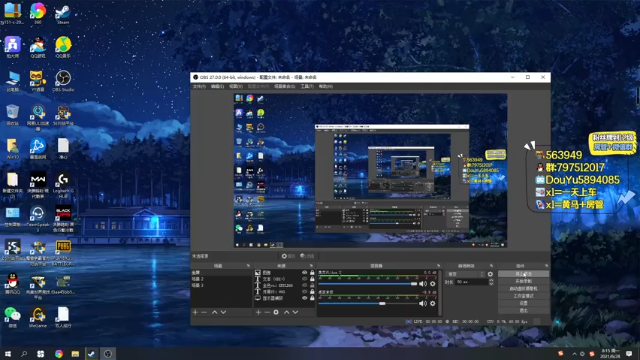Hide the Display Capture source eye icon
This screenshot has width=640, height=360.
pyautogui.click(x=304, y=298)
